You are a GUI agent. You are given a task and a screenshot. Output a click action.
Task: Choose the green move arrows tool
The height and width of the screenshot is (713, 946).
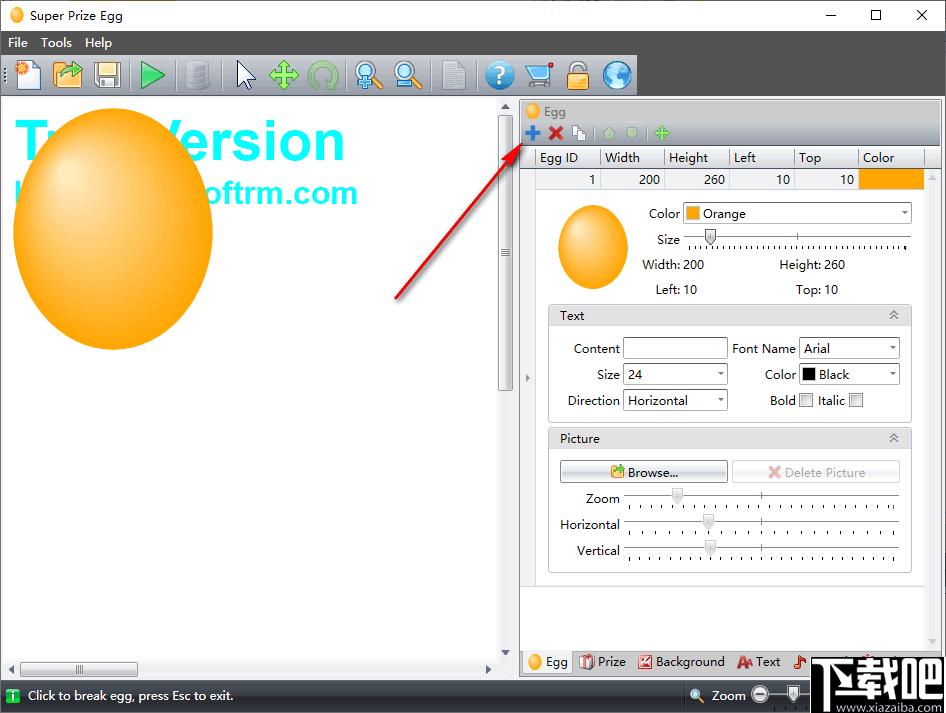[284, 75]
